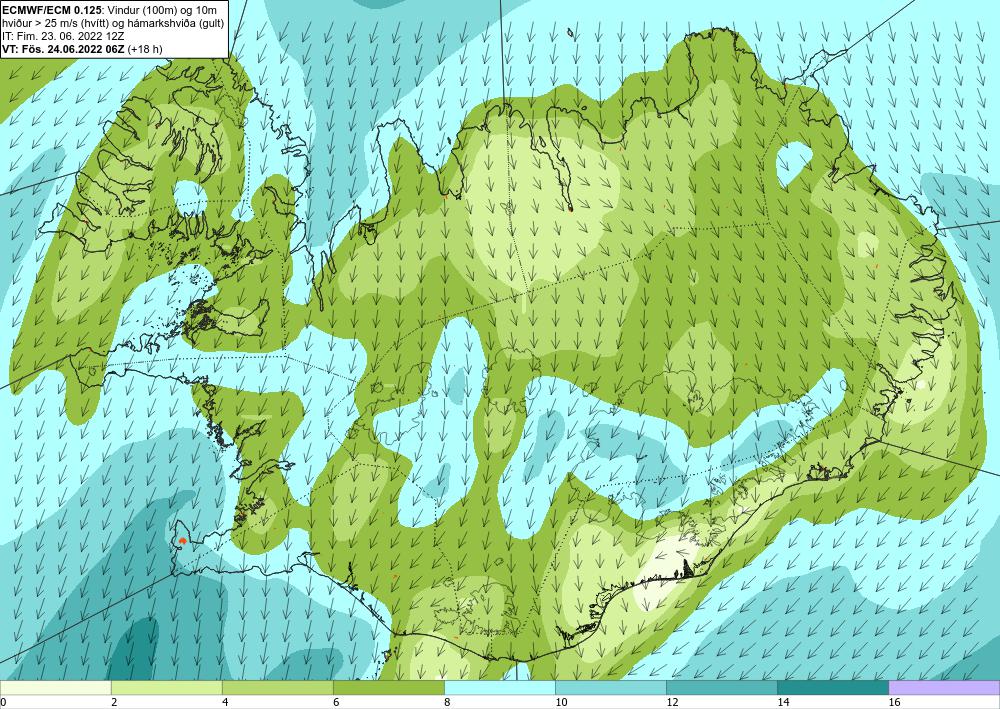Click the dark teal 14–16 legend swatch

833,688
